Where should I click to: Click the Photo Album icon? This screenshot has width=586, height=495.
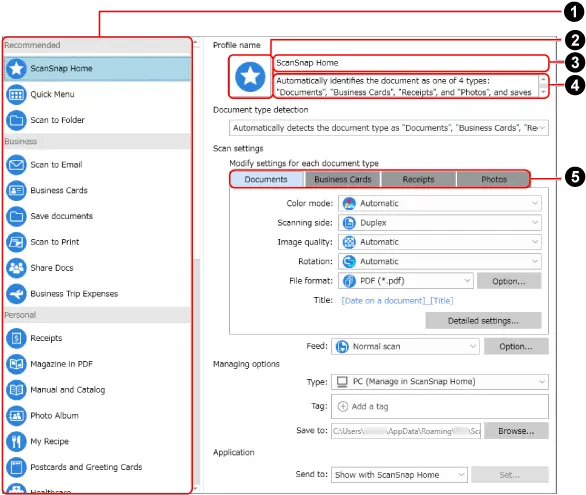pyautogui.click(x=16, y=415)
